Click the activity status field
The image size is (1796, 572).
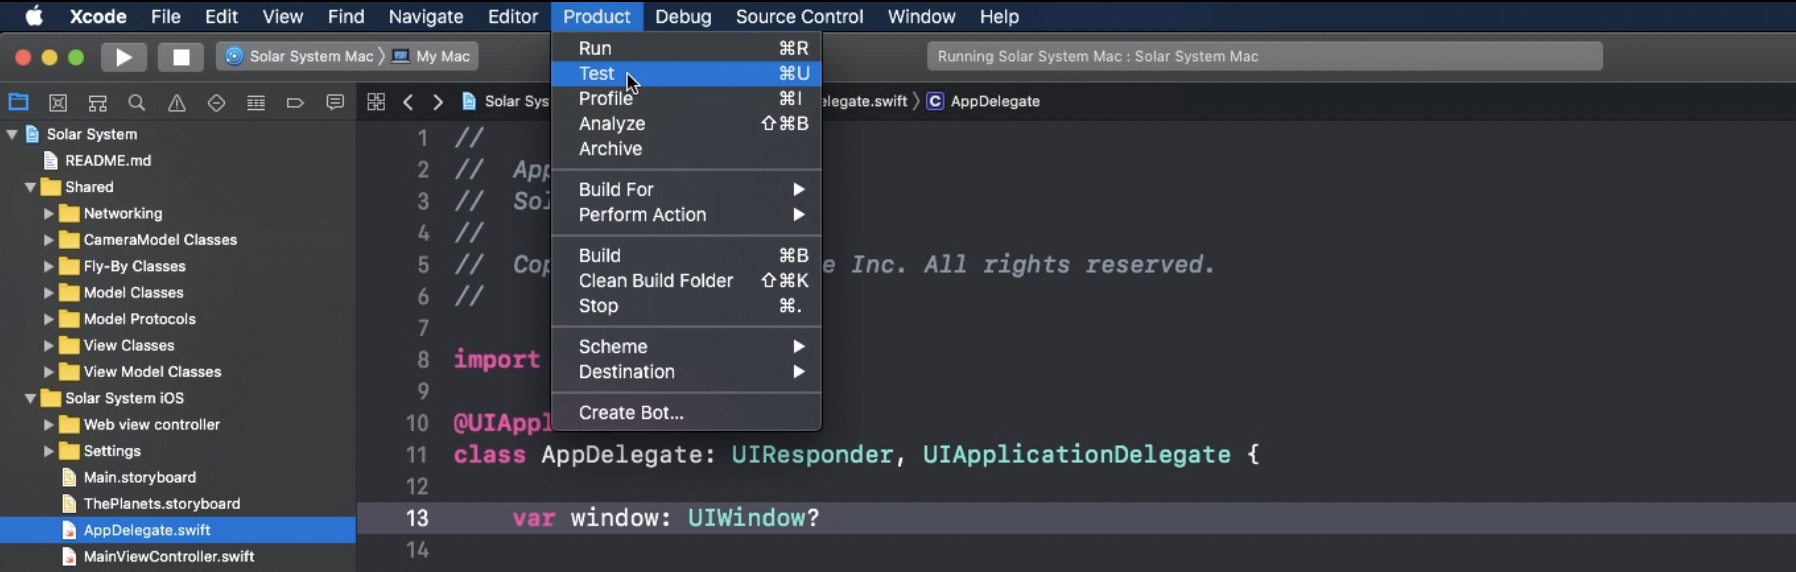[x=1265, y=56]
